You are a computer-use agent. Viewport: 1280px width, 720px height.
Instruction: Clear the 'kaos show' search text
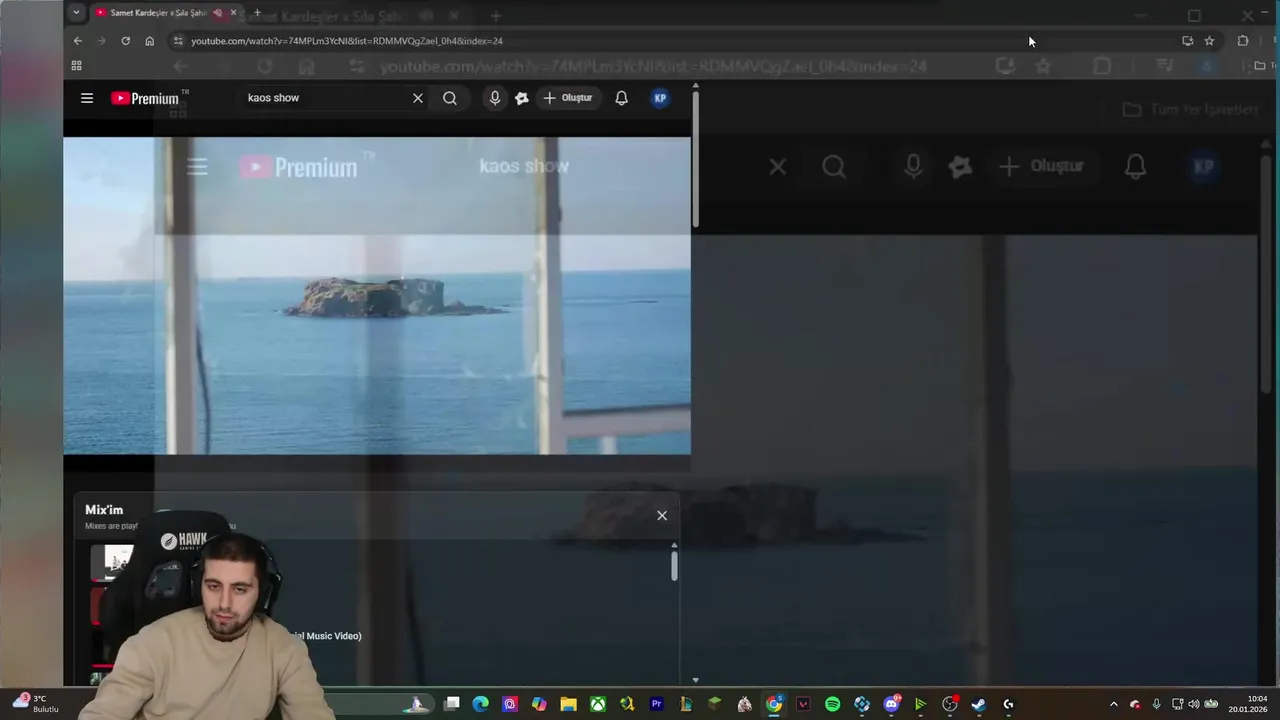pos(418,98)
